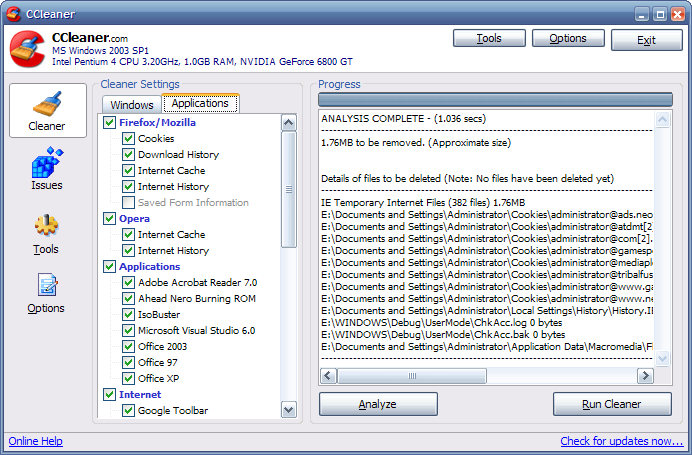
Task: Click settings list scroll down arrow
Action: [289, 410]
